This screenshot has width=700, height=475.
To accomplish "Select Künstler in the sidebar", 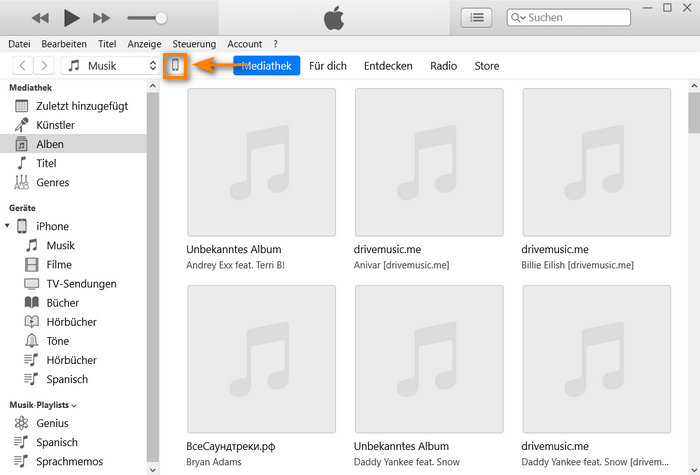I will point(73,125).
